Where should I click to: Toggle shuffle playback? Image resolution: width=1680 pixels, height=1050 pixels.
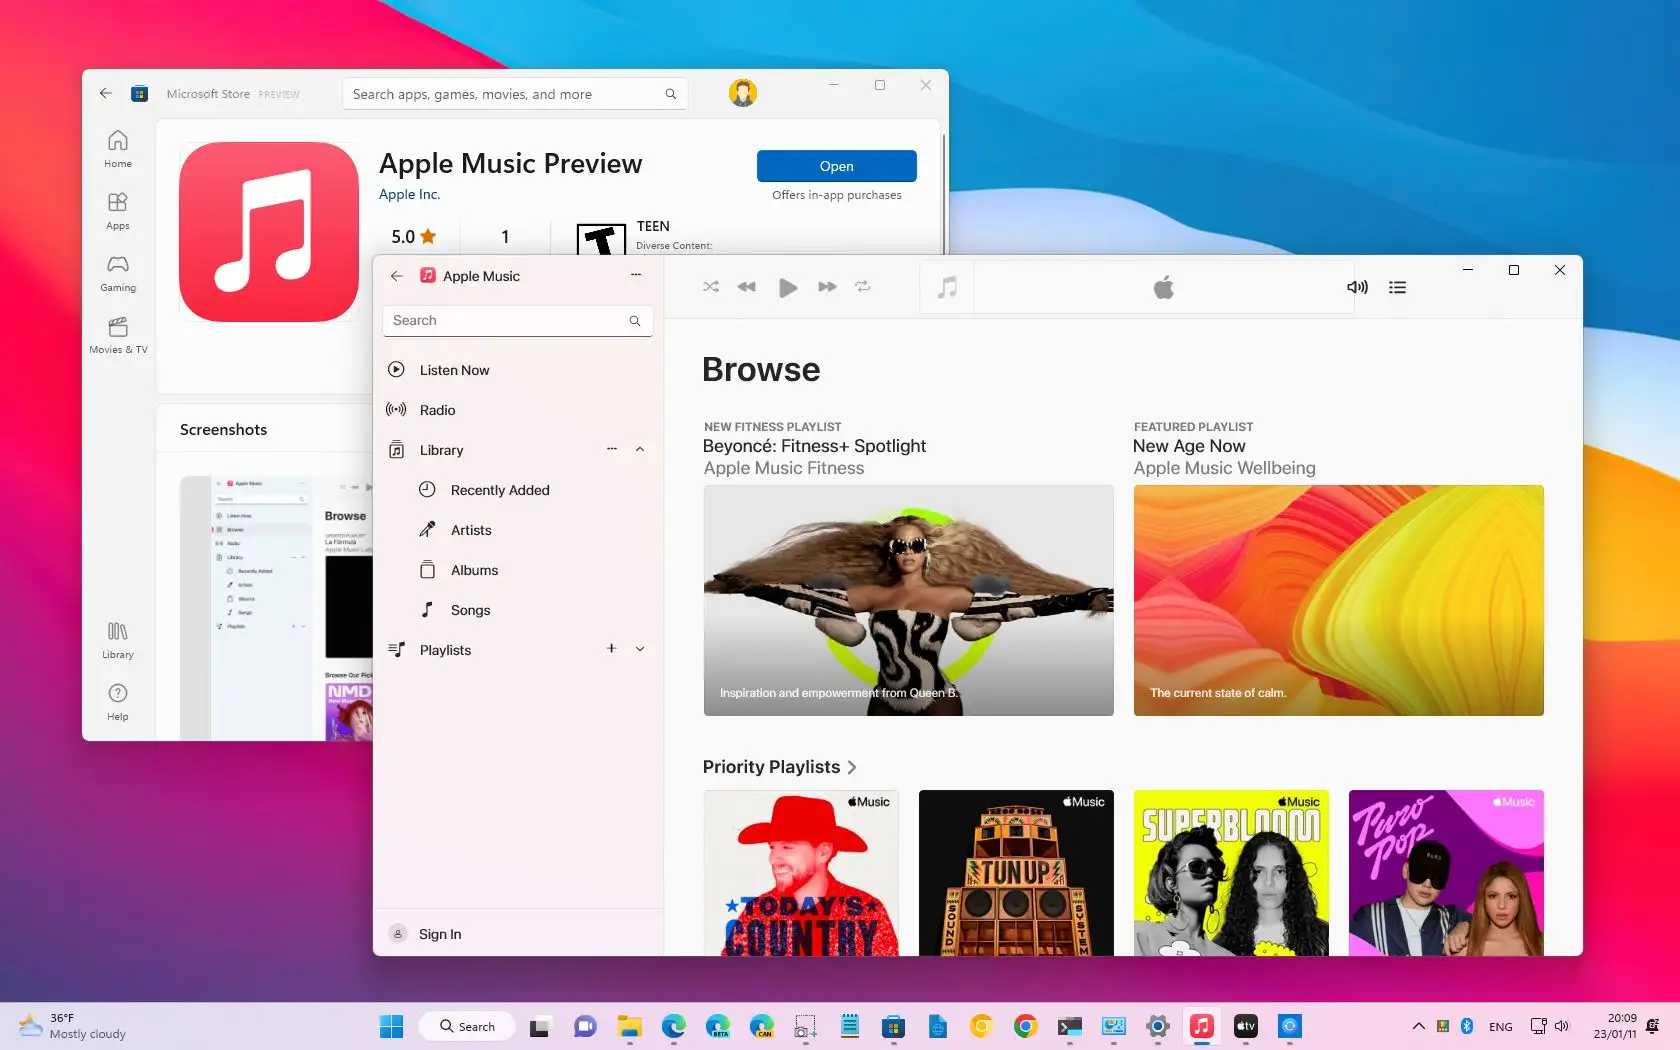[x=710, y=287]
